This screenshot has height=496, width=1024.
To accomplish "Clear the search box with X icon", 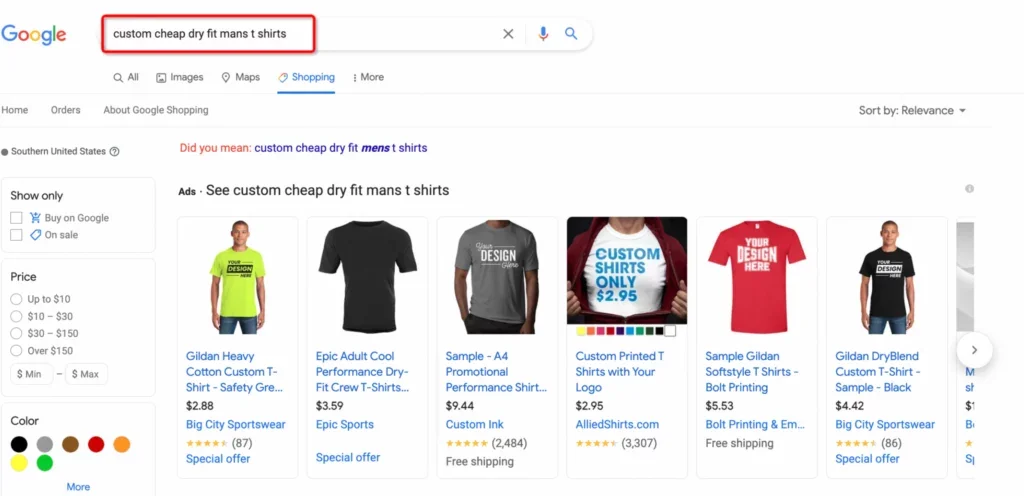I will click(x=508, y=34).
